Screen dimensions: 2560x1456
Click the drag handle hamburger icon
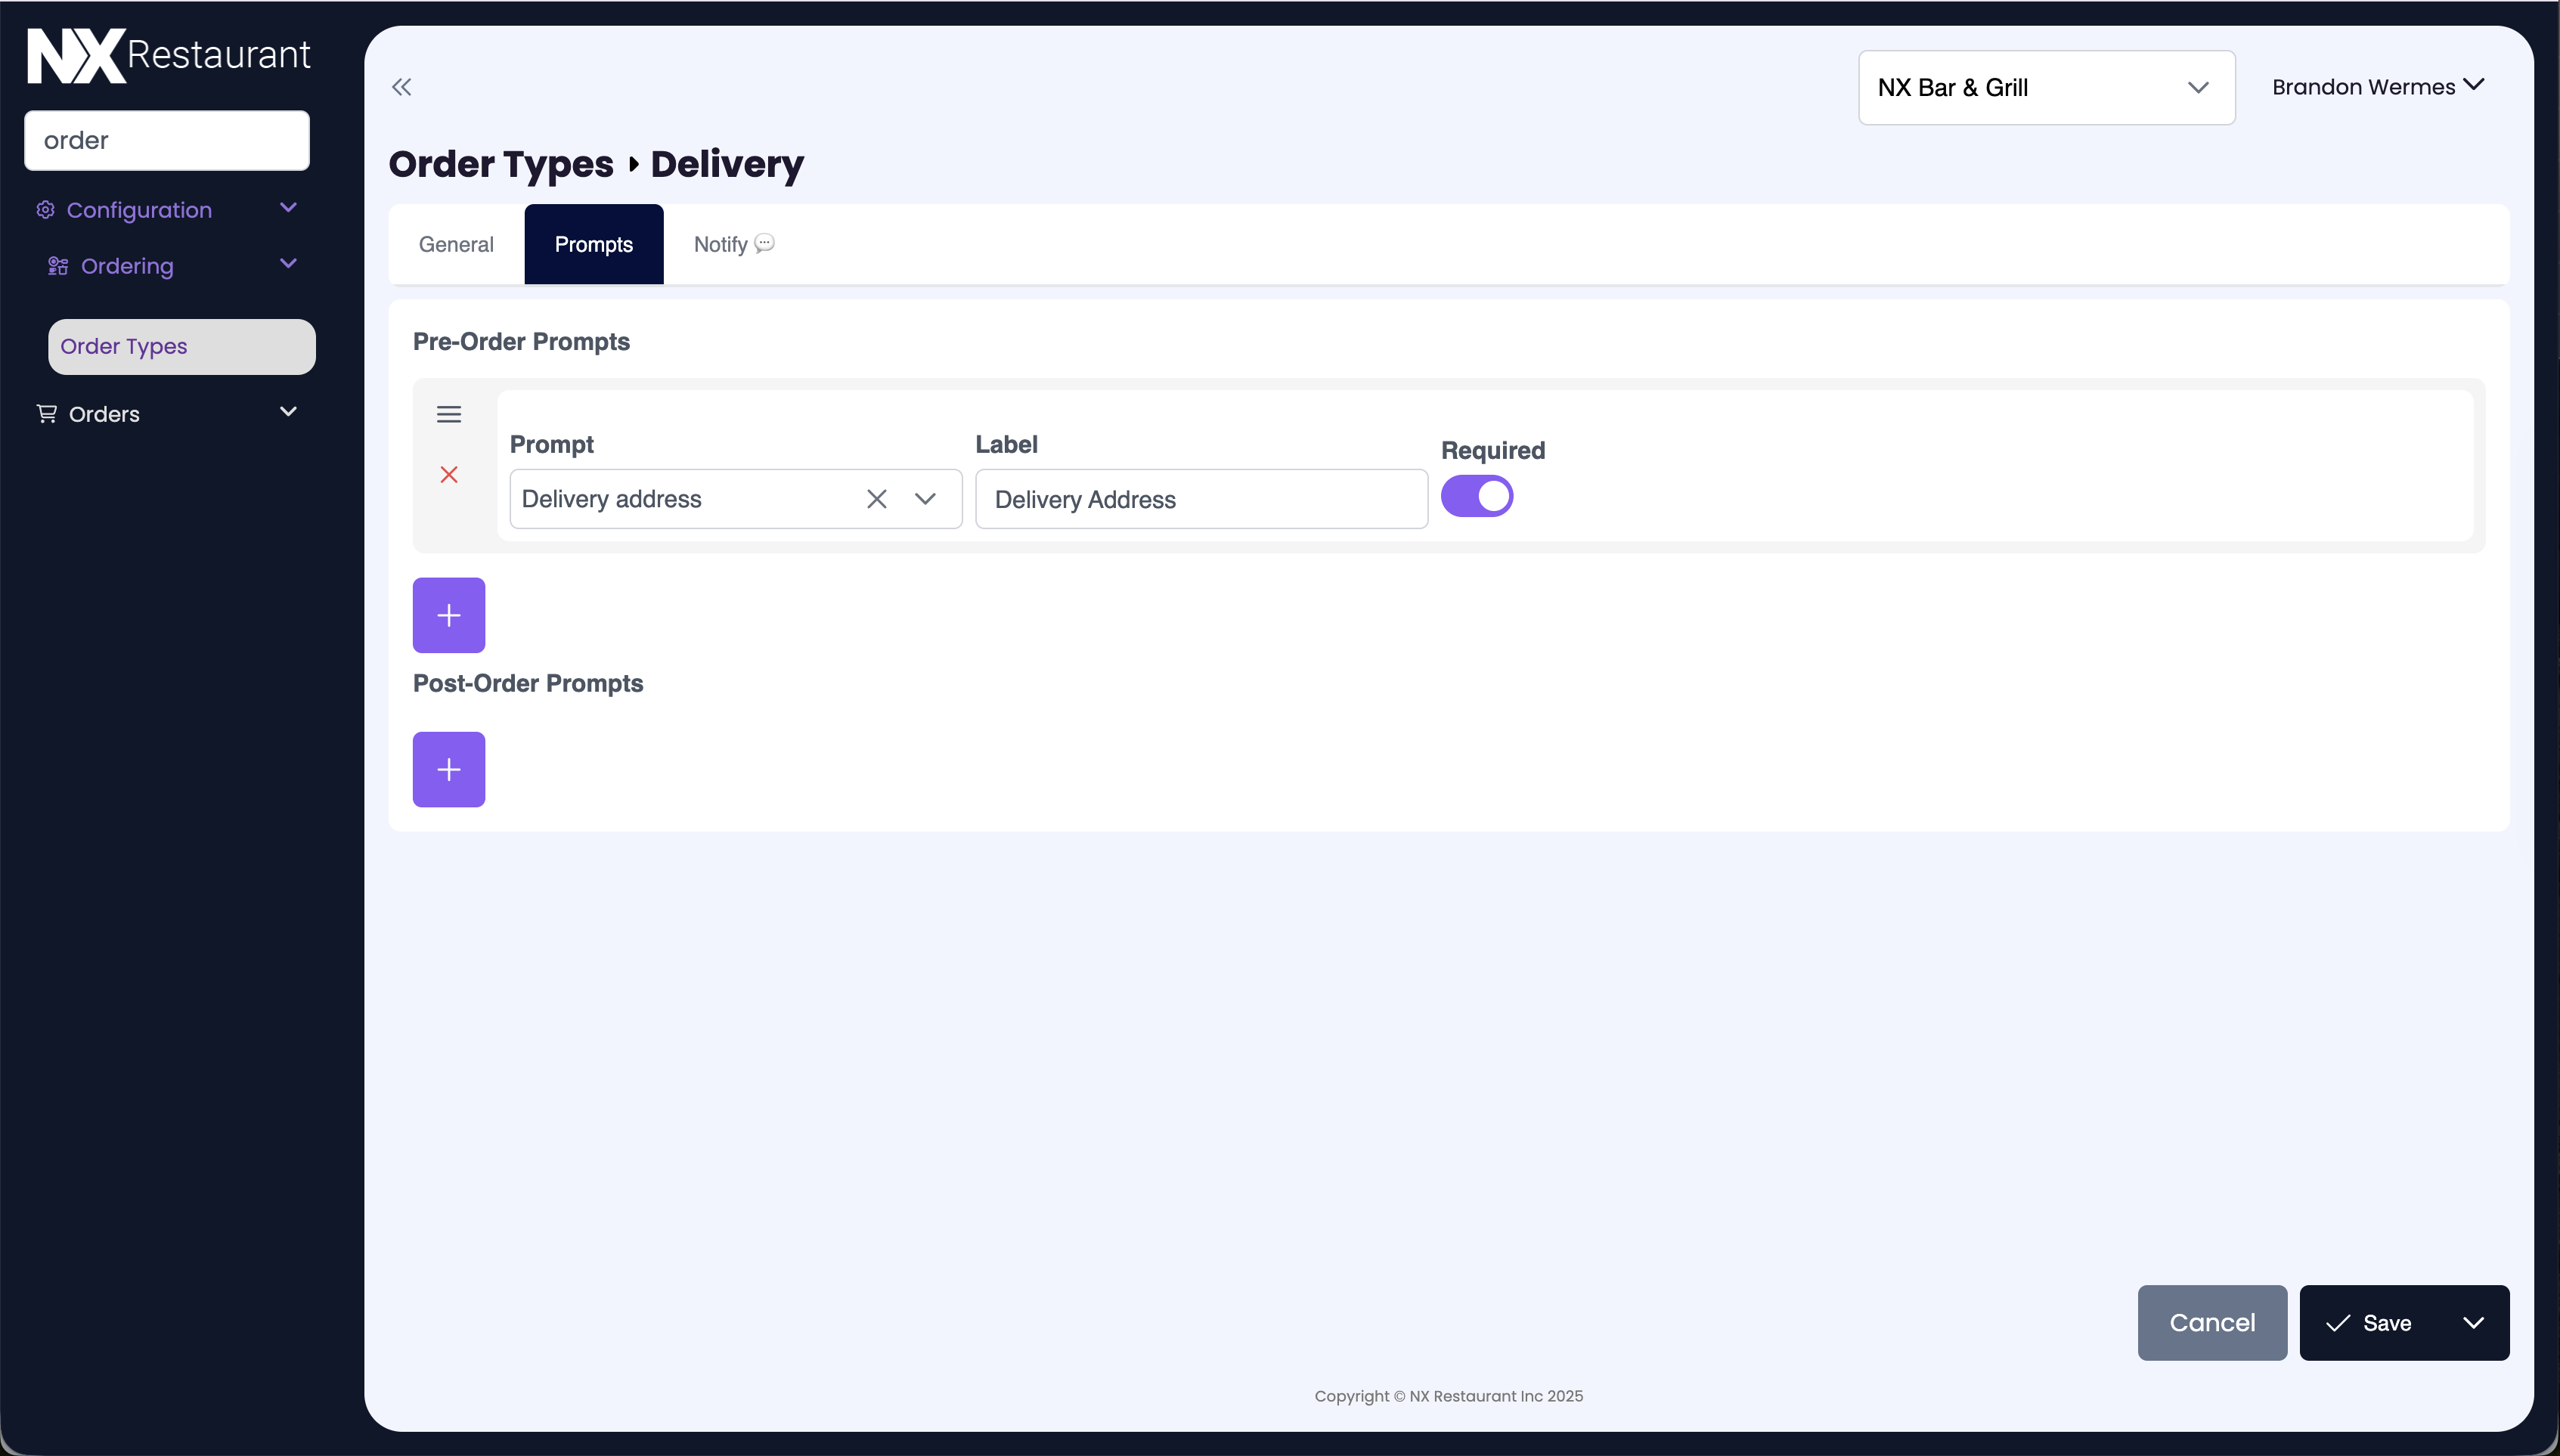coord(449,414)
